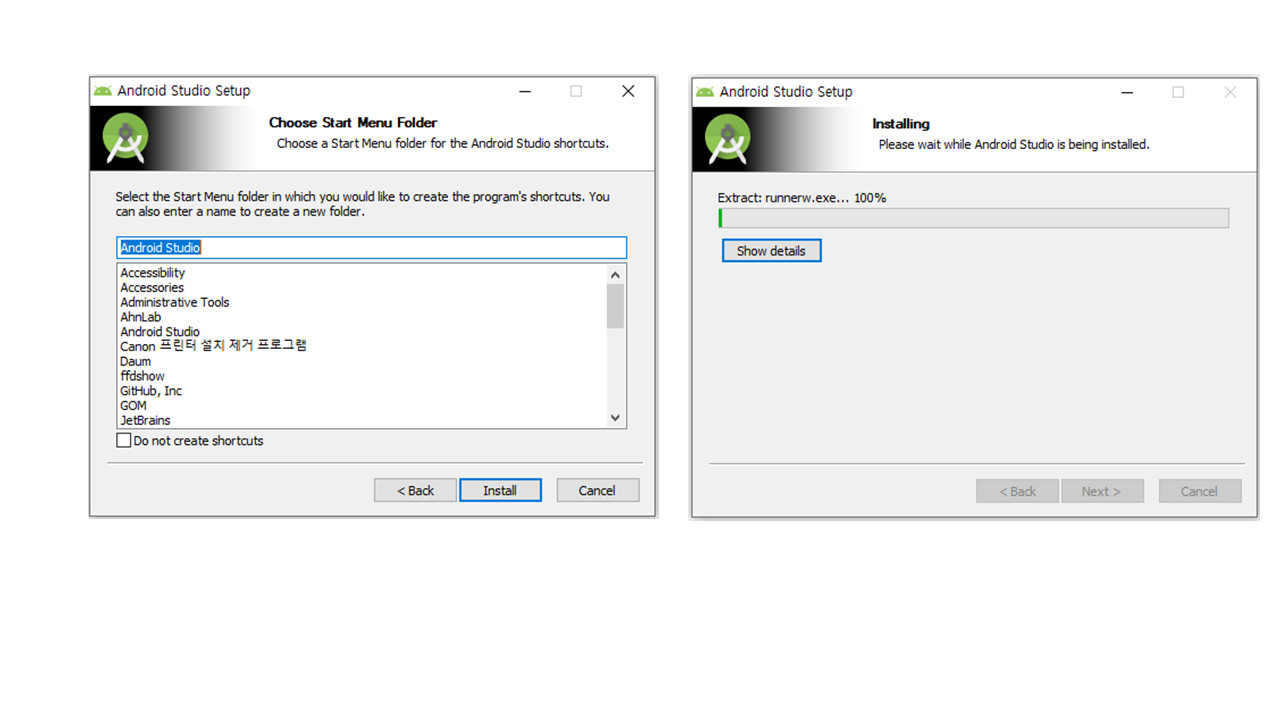Click the small Android icon in left window title bar
The height and width of the screenshot is (720, 1280).
[103, 91]
